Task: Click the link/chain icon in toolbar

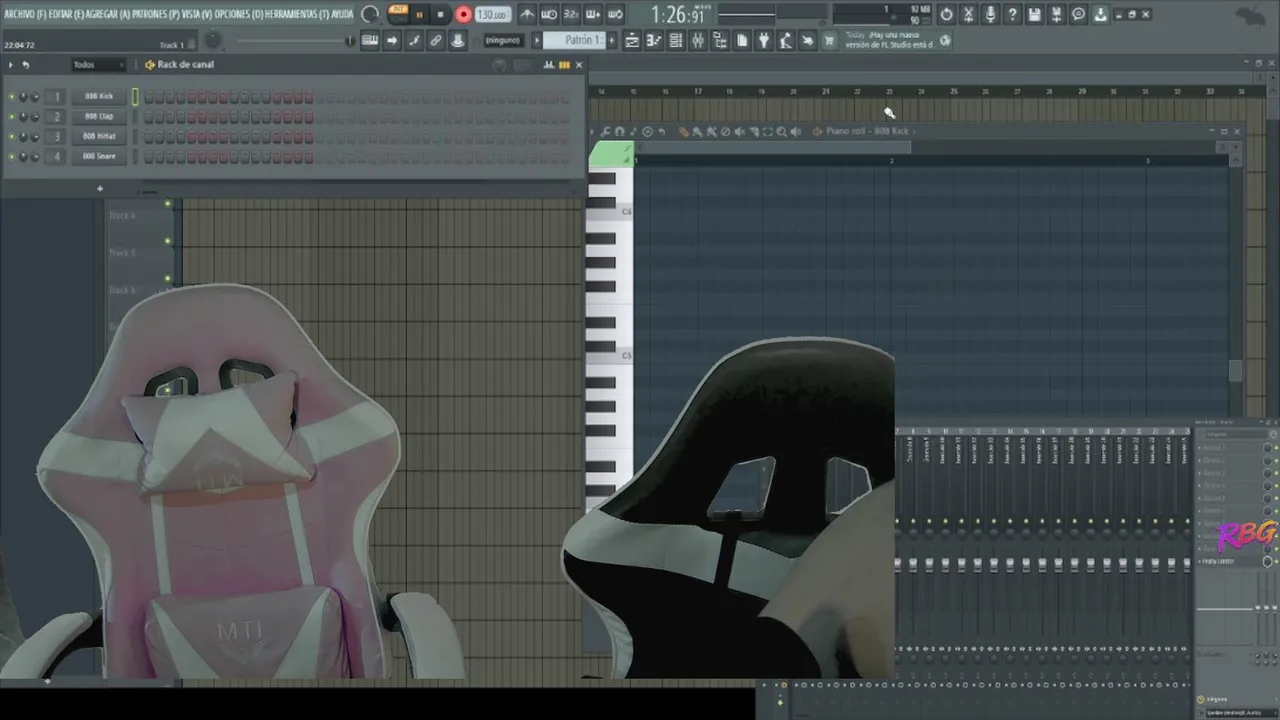Action: pyautogui.click(x=436, y=41)
